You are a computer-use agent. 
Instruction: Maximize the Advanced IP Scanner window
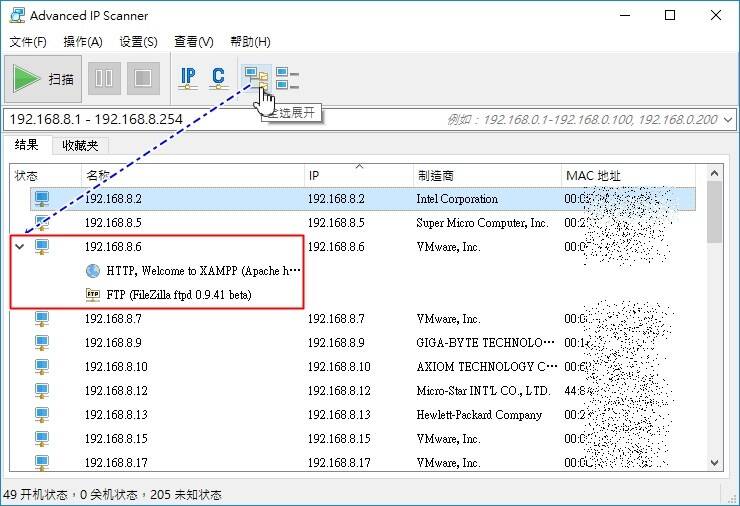click(x=670, y=15)
